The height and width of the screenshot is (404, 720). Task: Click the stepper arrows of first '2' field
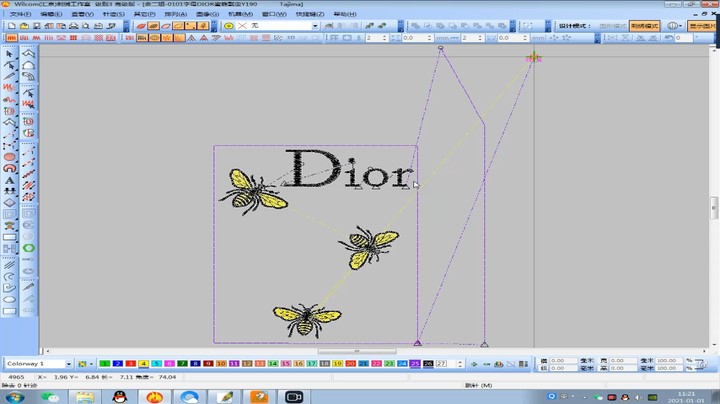384,38
